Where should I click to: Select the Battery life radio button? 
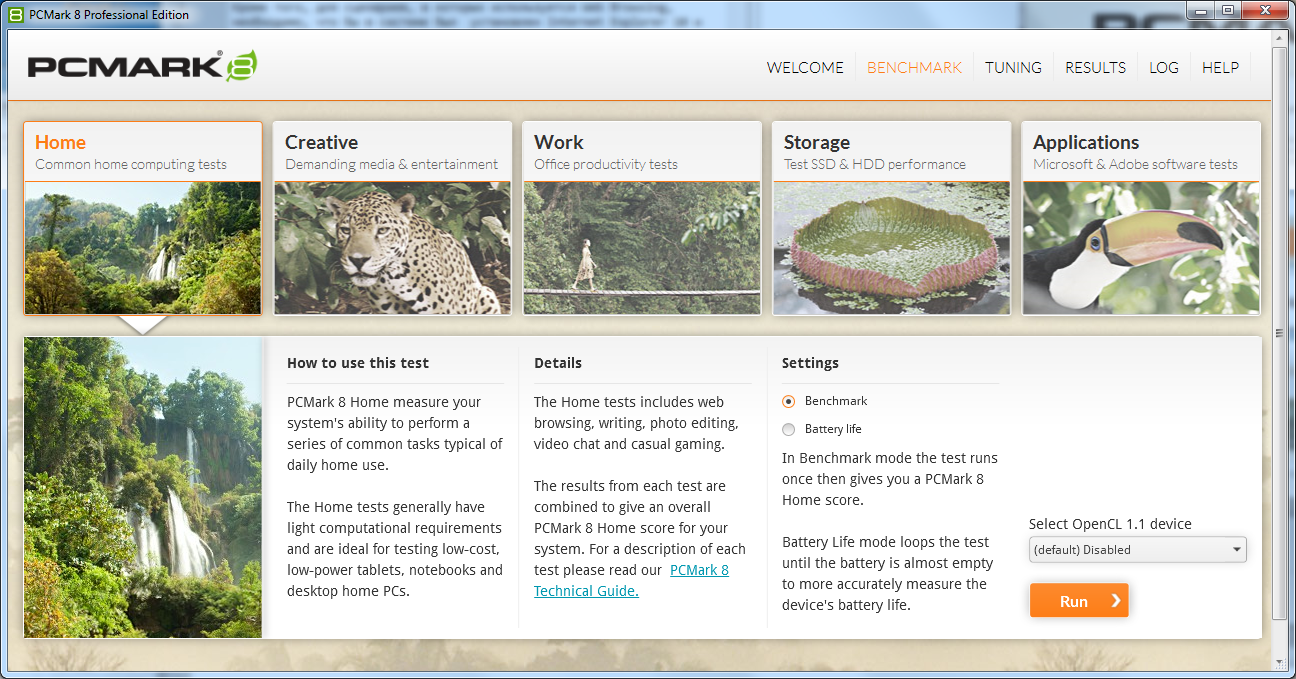click(x=788, y=429)
